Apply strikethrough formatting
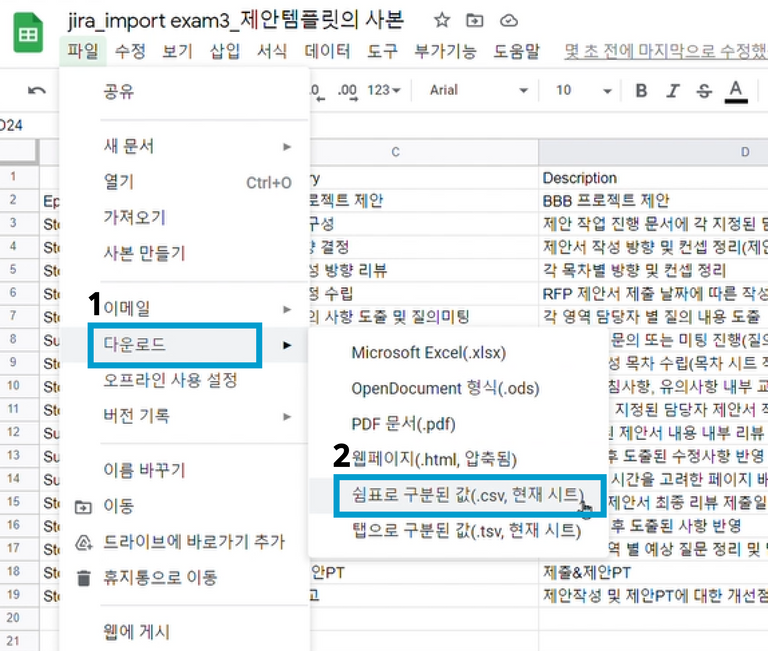Image resolution: width=768 pixels, height=651 pixels. pos(704,91)
